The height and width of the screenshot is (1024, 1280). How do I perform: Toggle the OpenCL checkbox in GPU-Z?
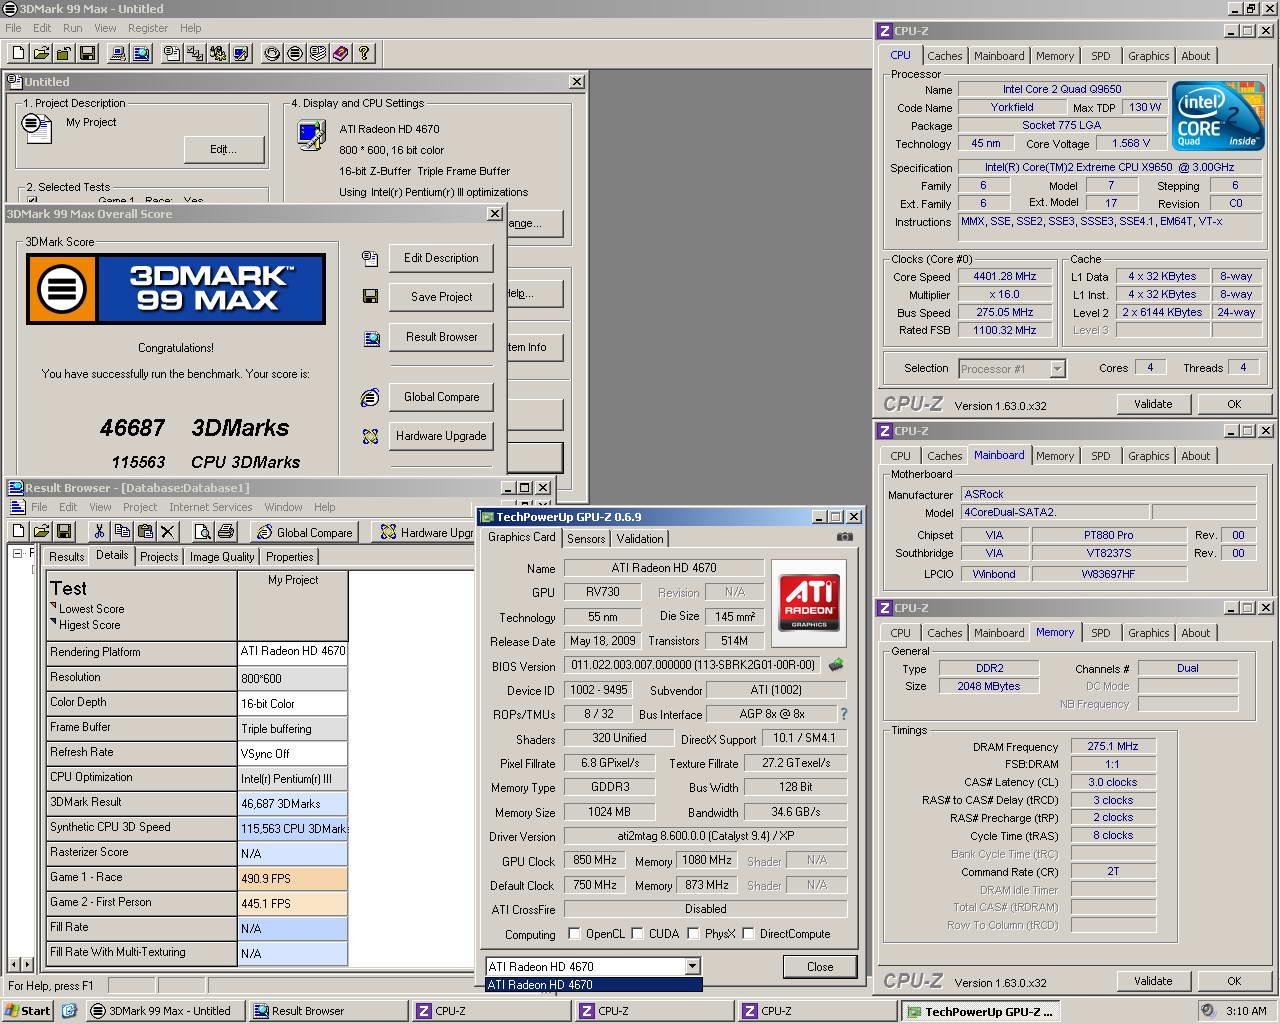click(574, 934)
